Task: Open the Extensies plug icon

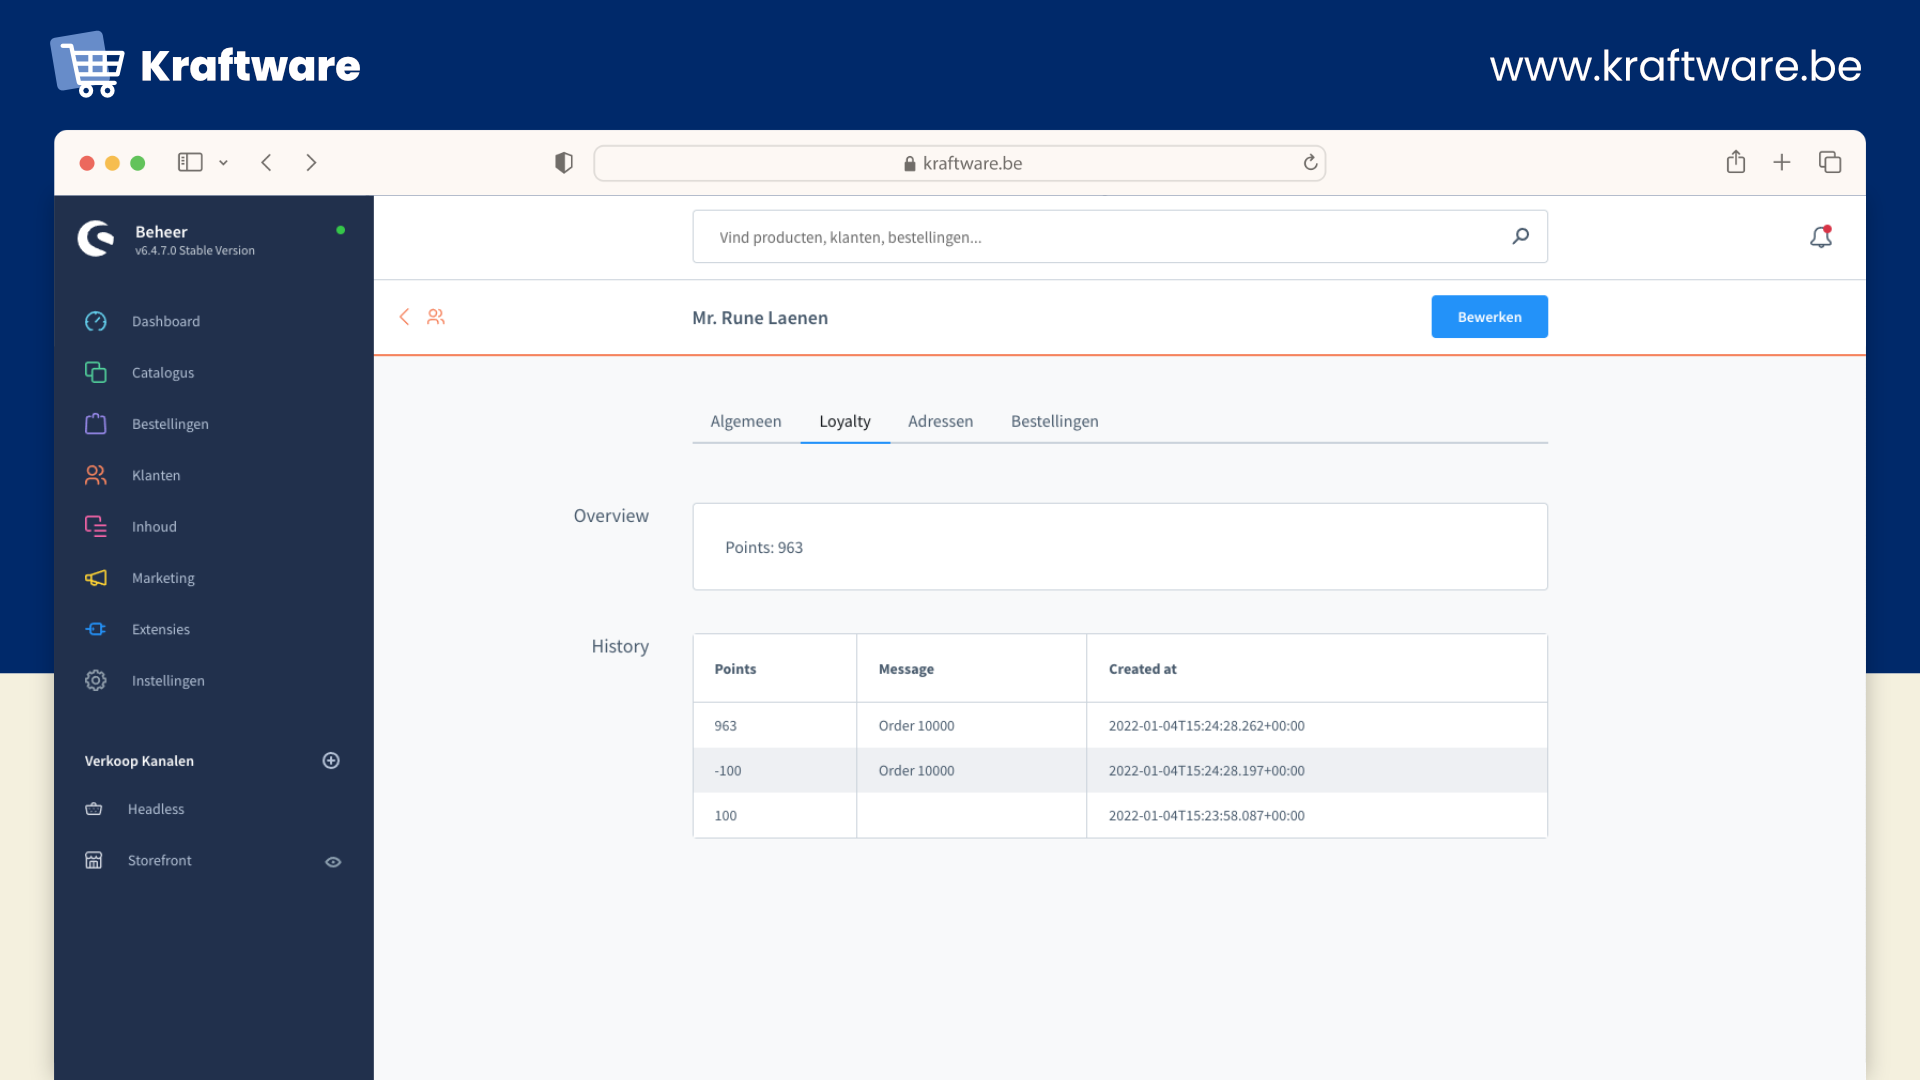Action: pyautogui.click(x=96, y=629)
